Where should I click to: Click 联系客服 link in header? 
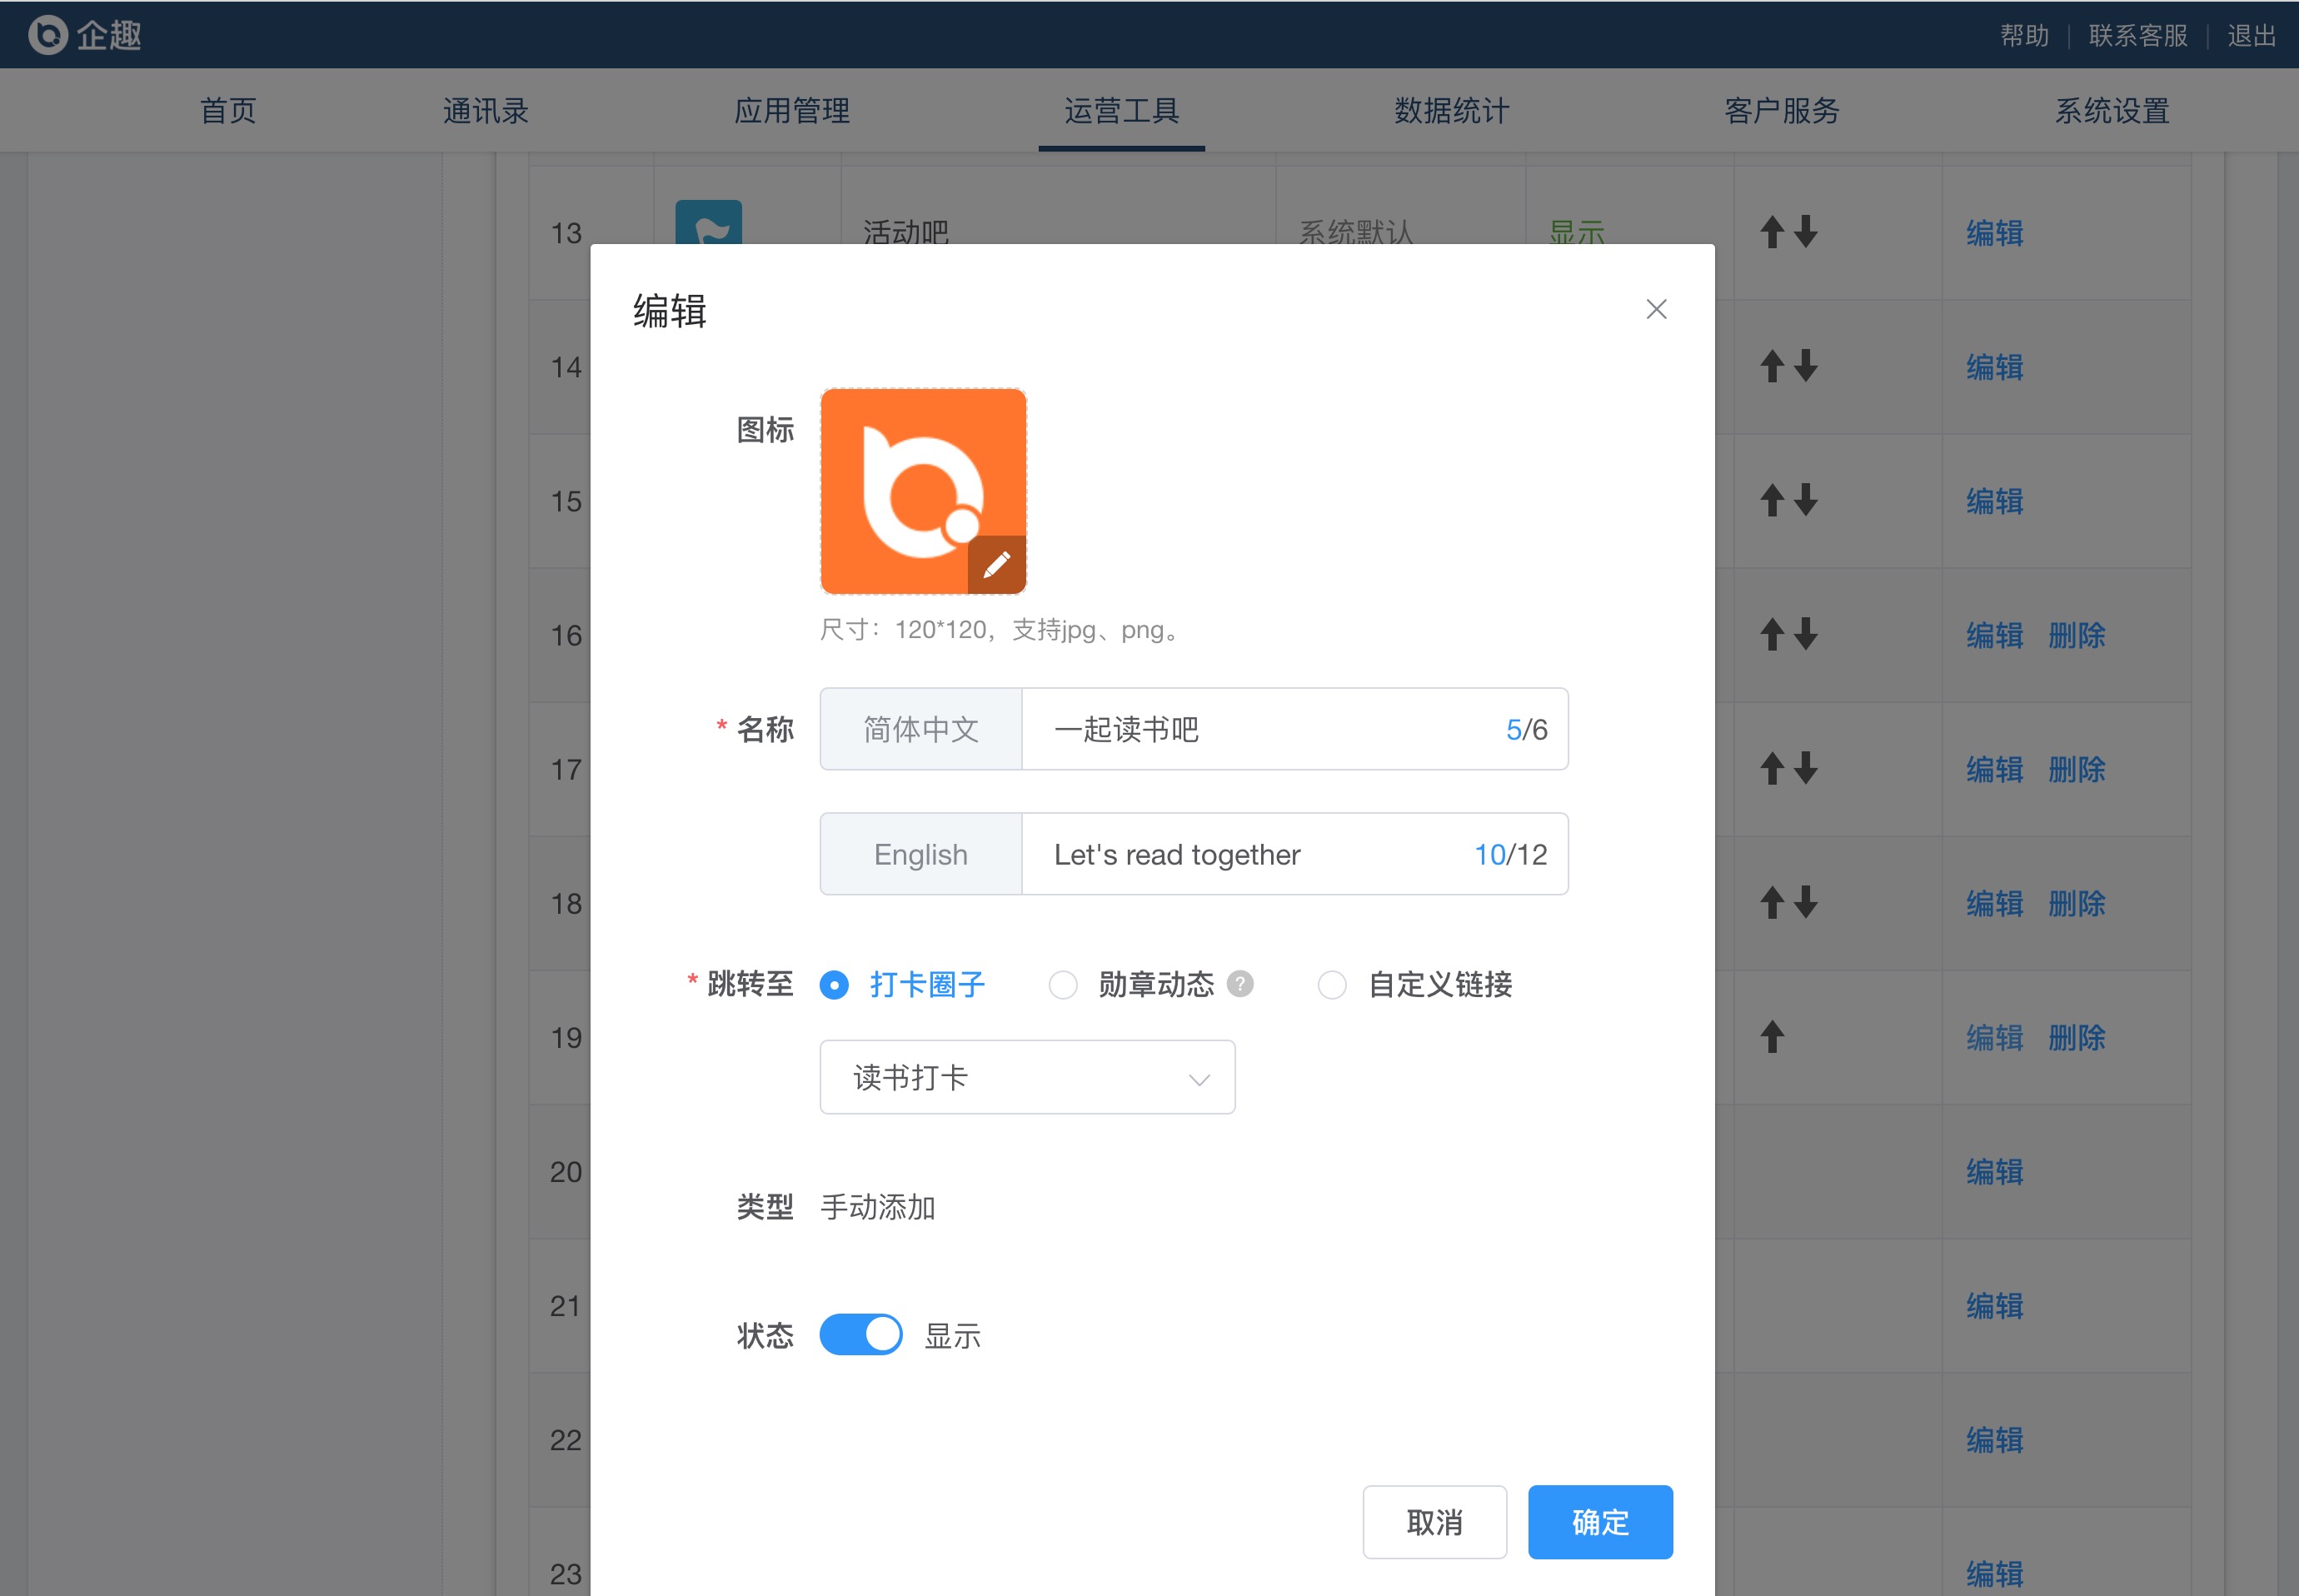click(2138, 36)
